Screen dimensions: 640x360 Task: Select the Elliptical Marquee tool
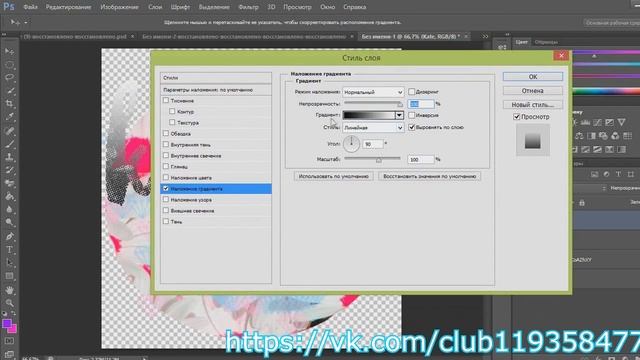click(x=9, y=64)
